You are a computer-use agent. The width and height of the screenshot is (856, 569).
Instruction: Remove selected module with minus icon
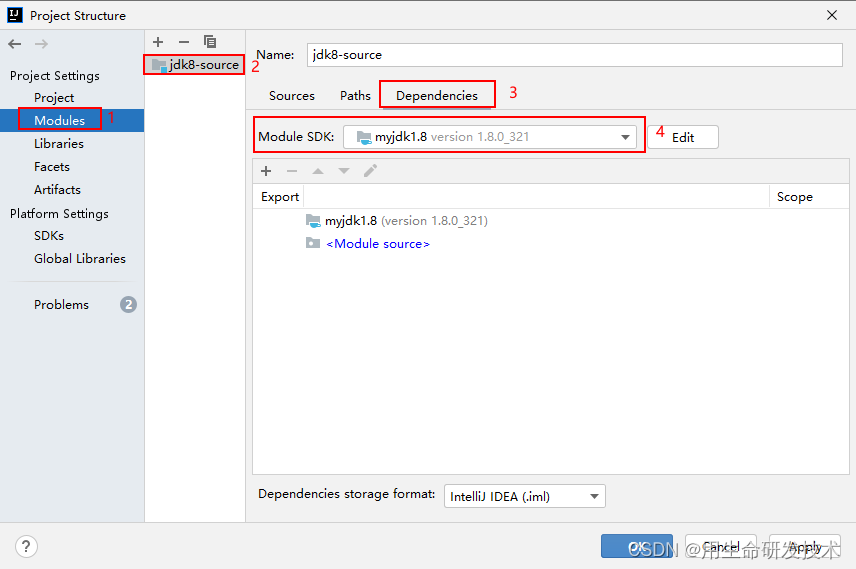point(184,42)
